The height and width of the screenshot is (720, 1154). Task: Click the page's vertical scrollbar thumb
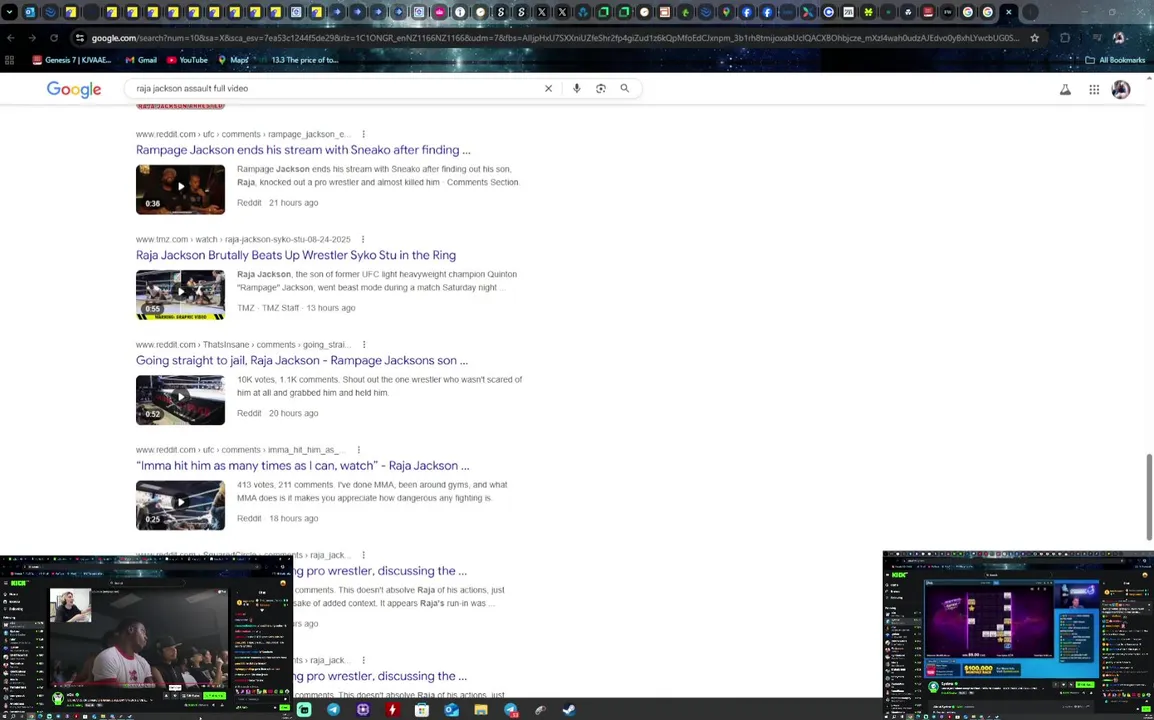1149,497
